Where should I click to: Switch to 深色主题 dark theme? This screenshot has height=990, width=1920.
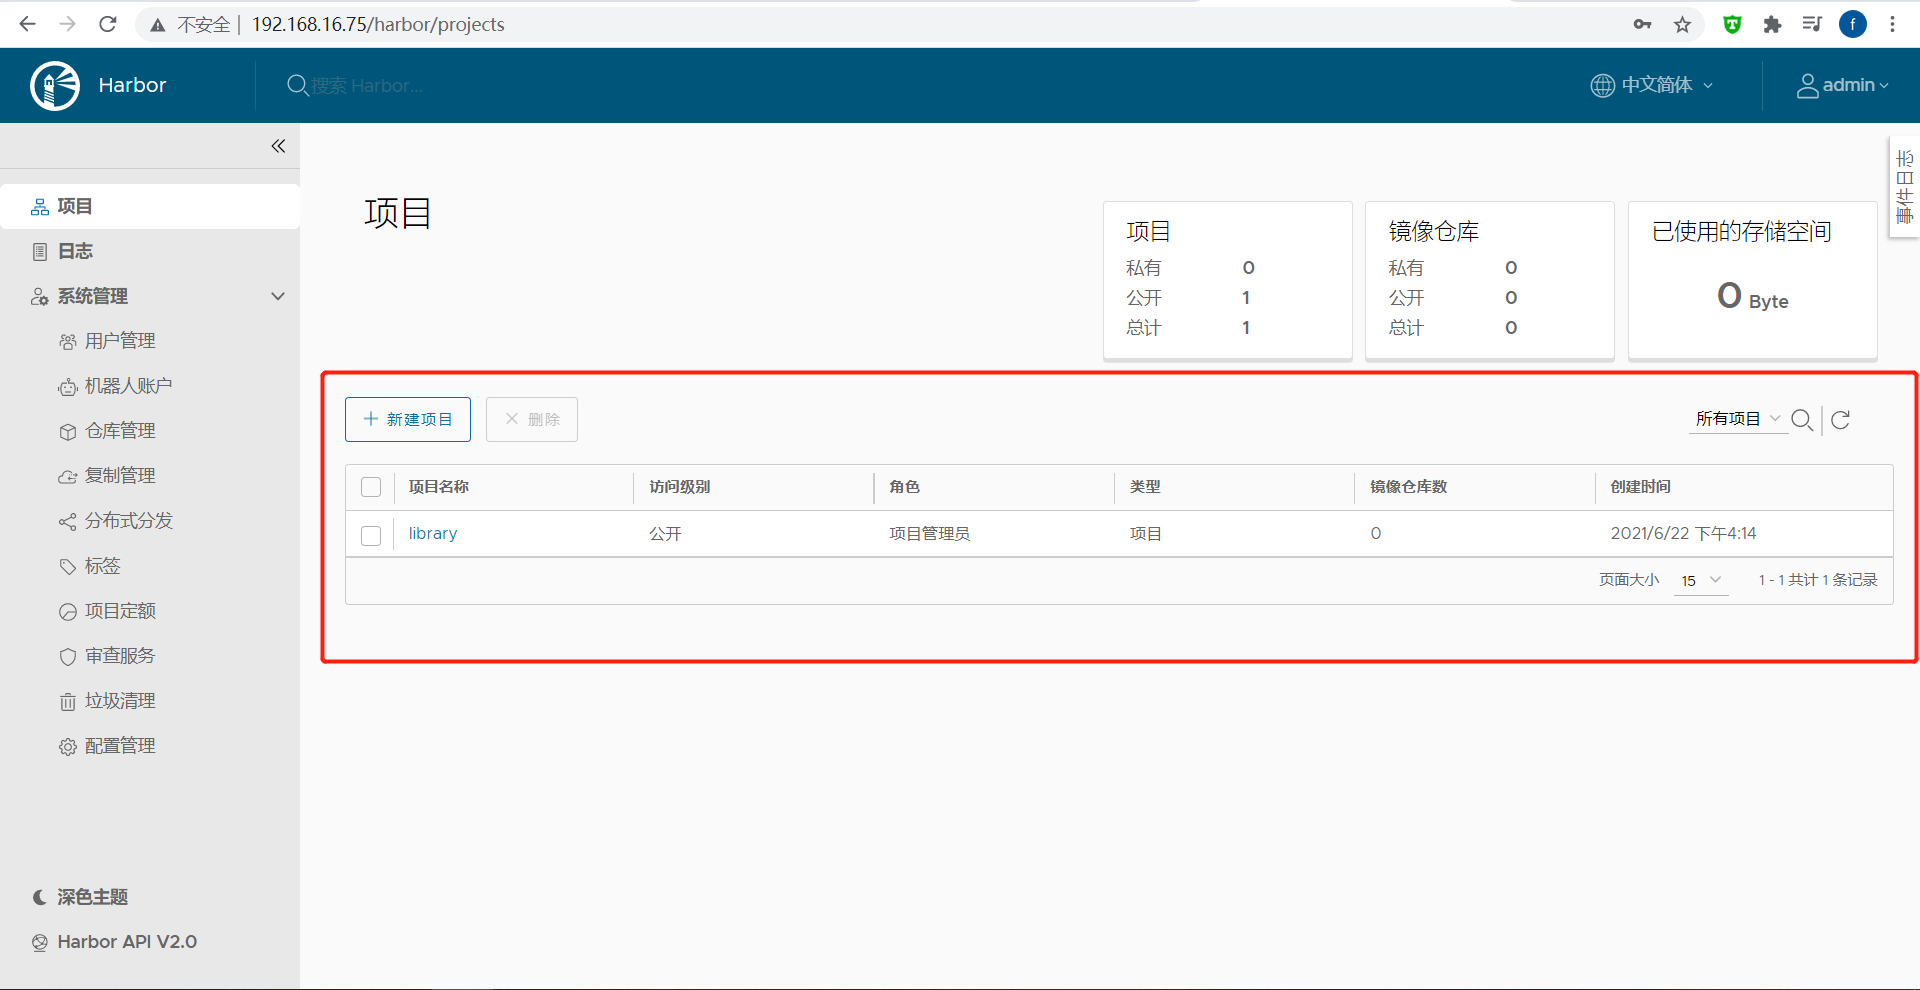91,897
